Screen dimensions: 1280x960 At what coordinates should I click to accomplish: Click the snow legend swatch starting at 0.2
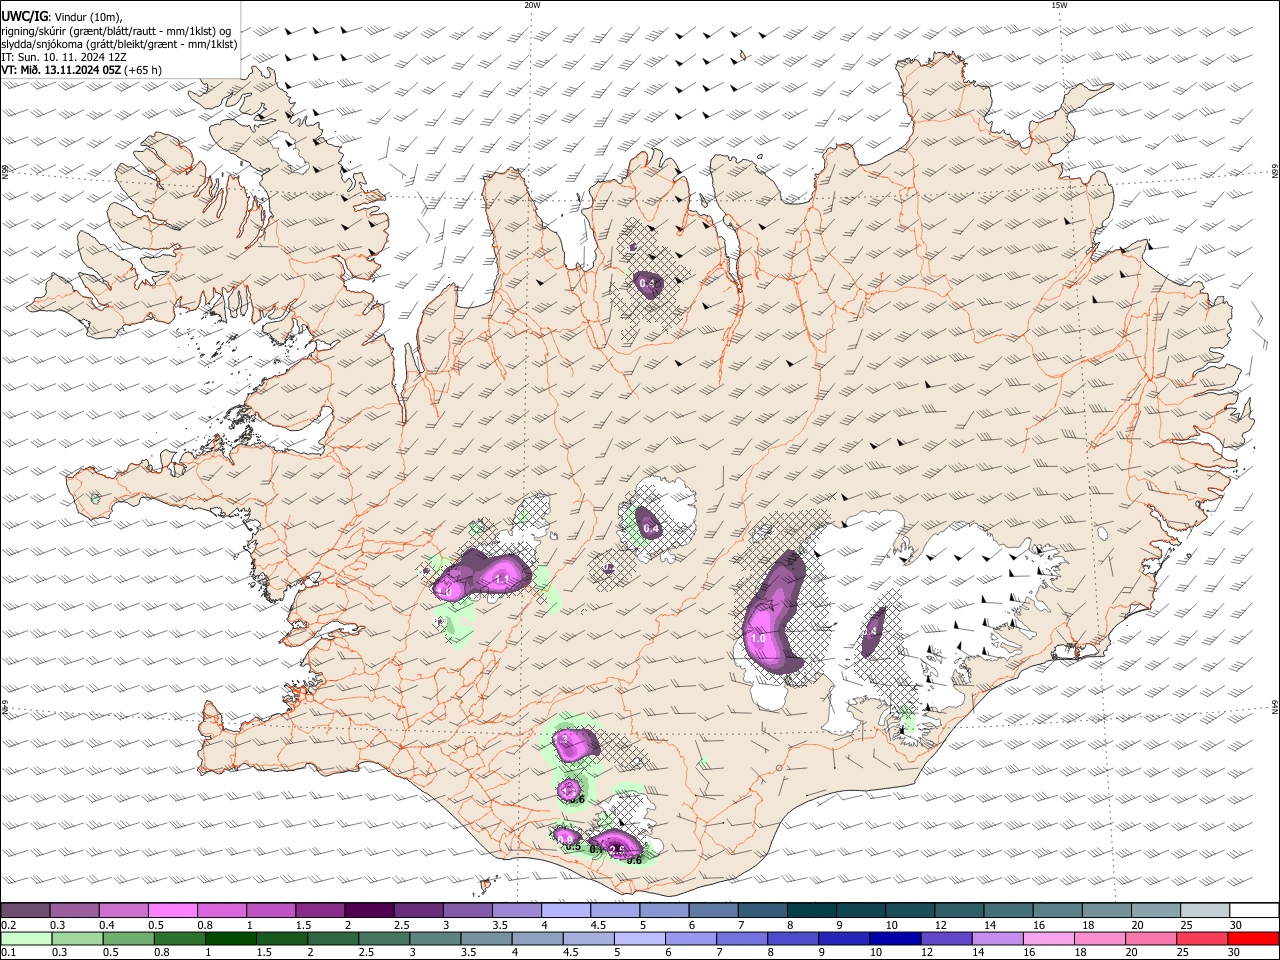coord(25,911)
